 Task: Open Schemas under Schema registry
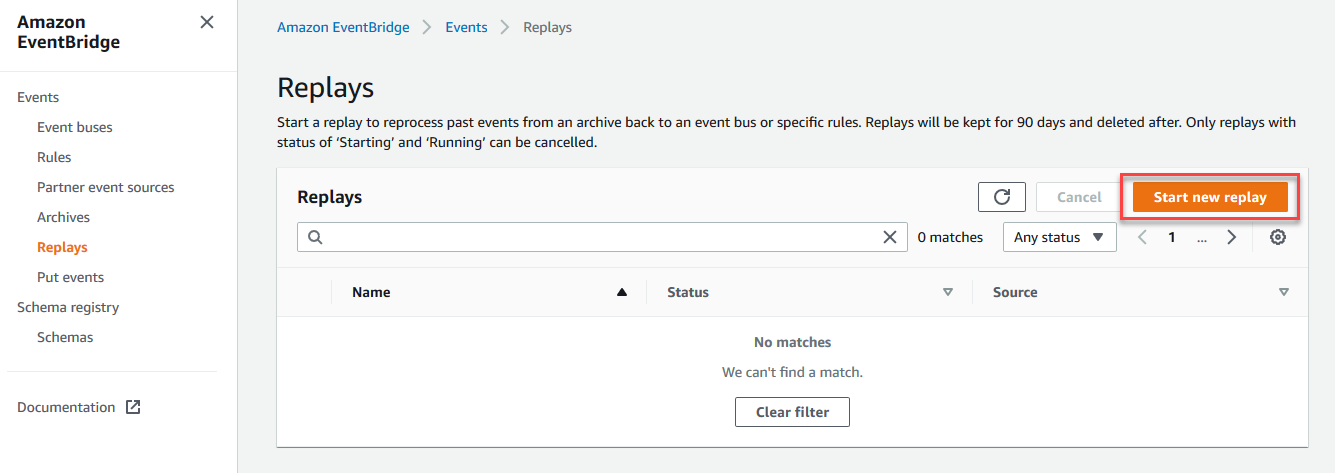pos(65,337)
